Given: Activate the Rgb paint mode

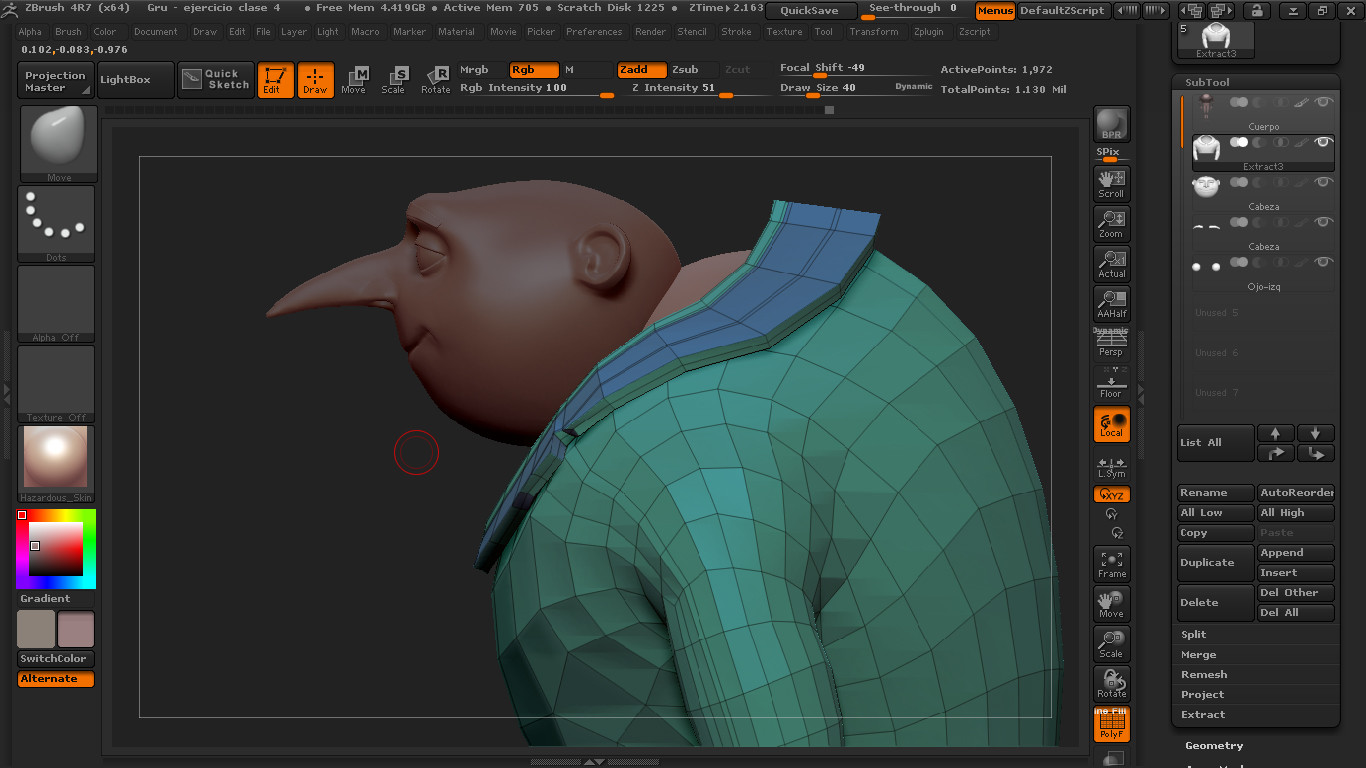Looking at the screenshot, I should [x=533, y=70].
